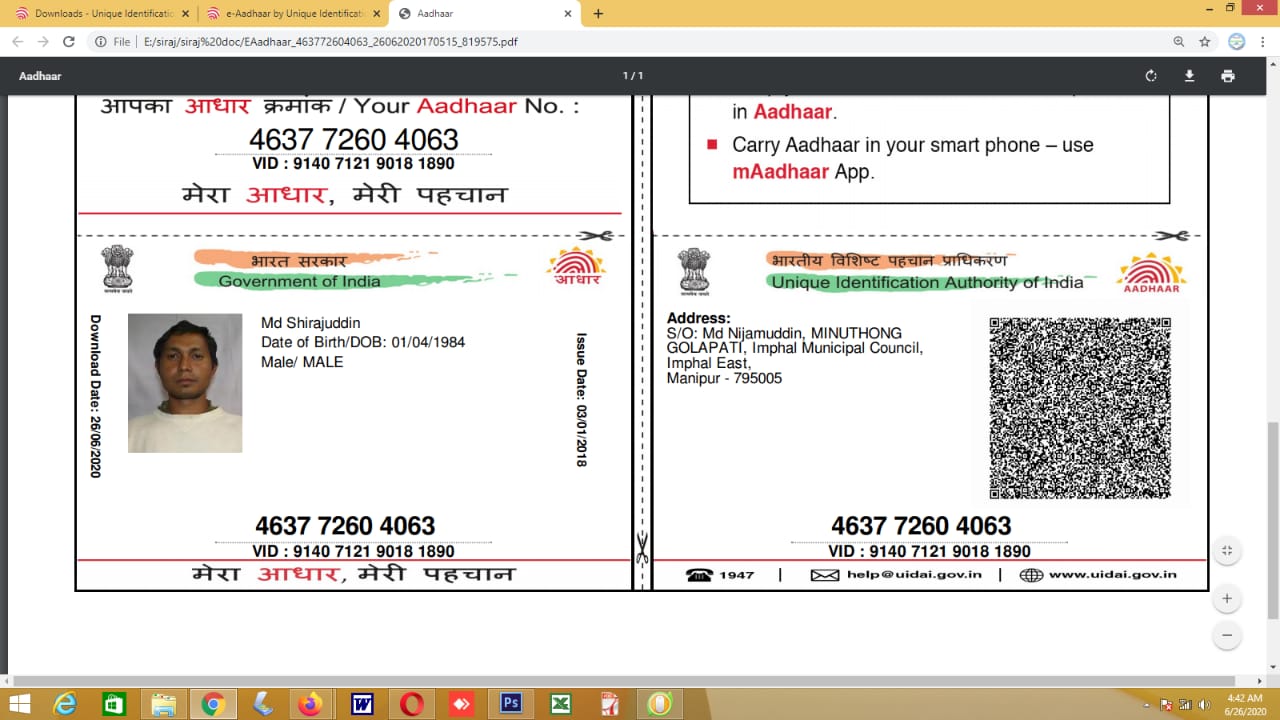The height and width of the screenshot is (720, 1280).
Task: Show hidden system tray icons
Action: click(x=1149, y=705)
